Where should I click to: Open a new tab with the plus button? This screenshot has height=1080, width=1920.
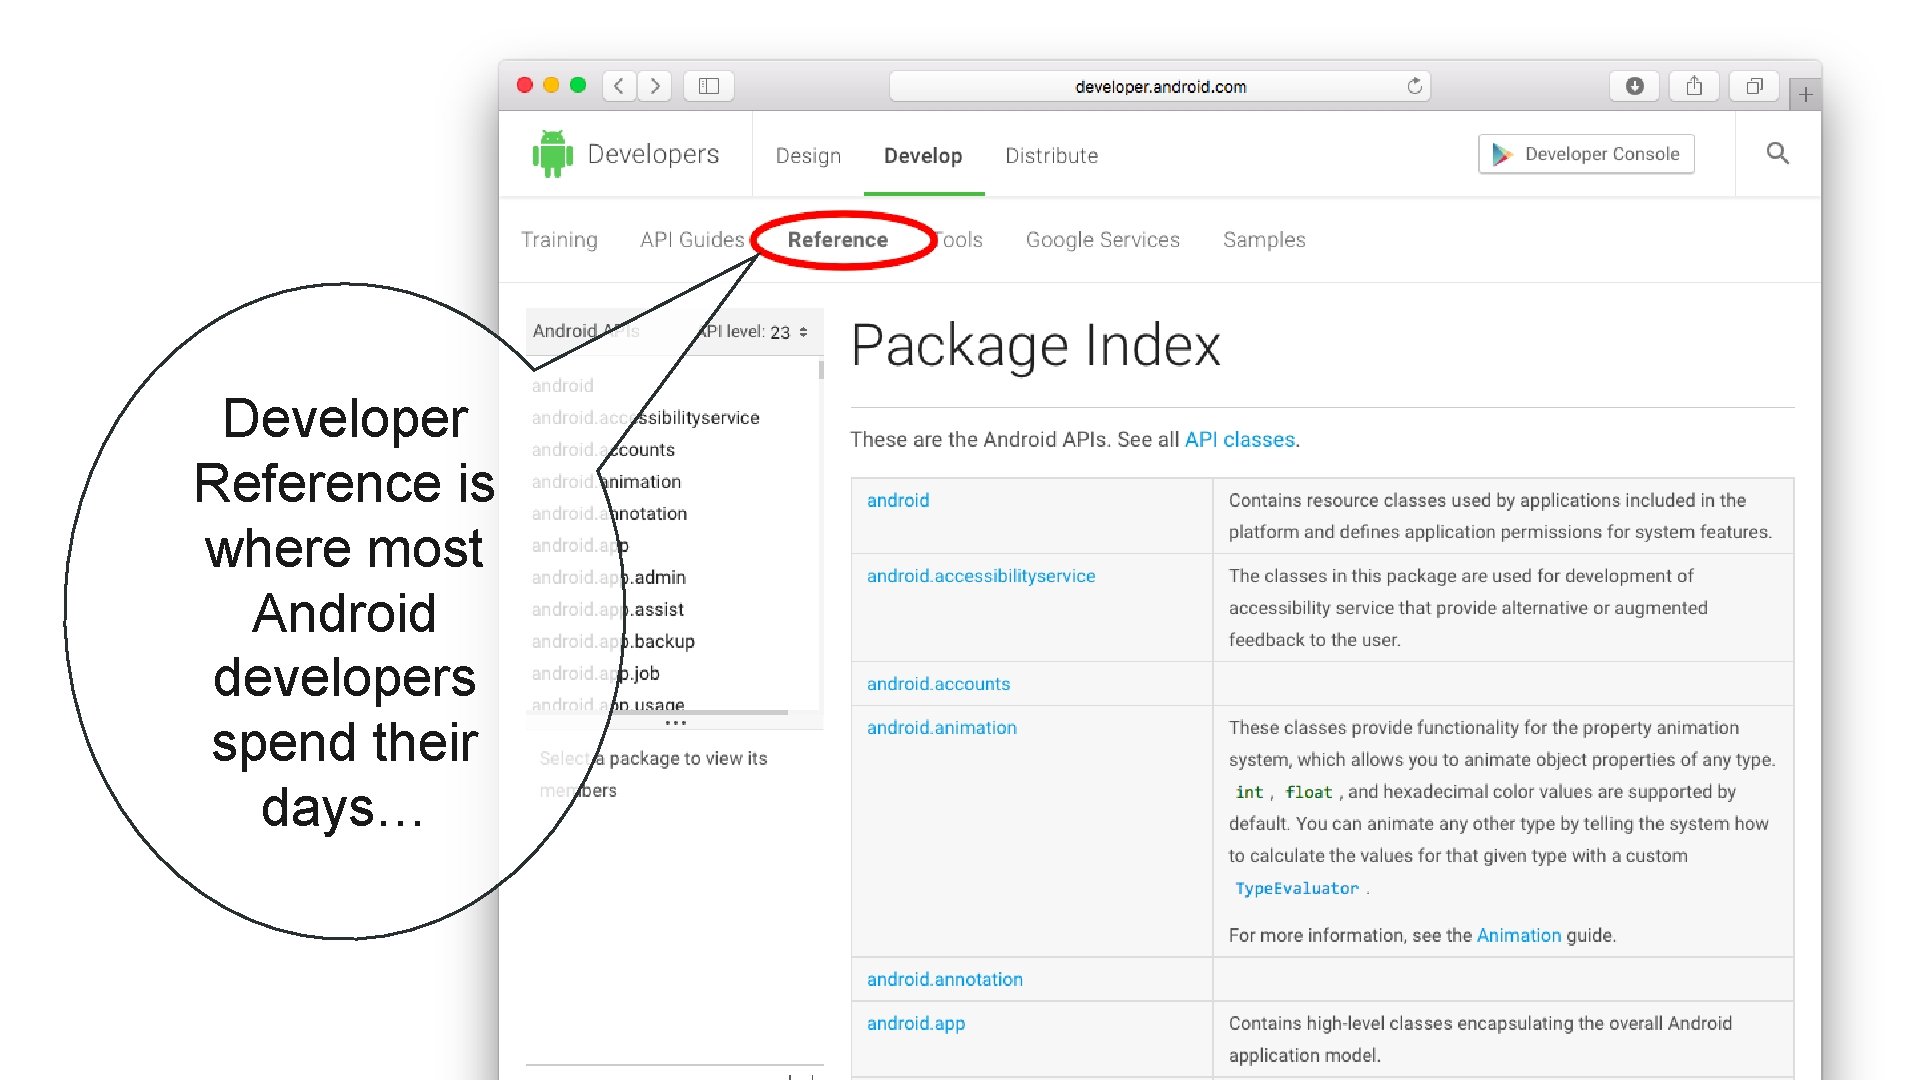(1805, 95)
